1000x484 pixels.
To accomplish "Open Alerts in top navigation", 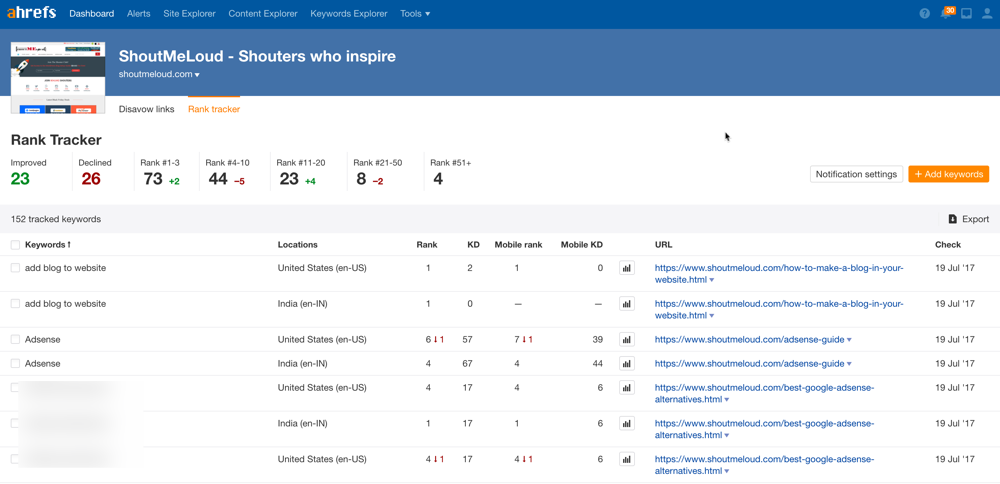I will click(x=138, y=13).
